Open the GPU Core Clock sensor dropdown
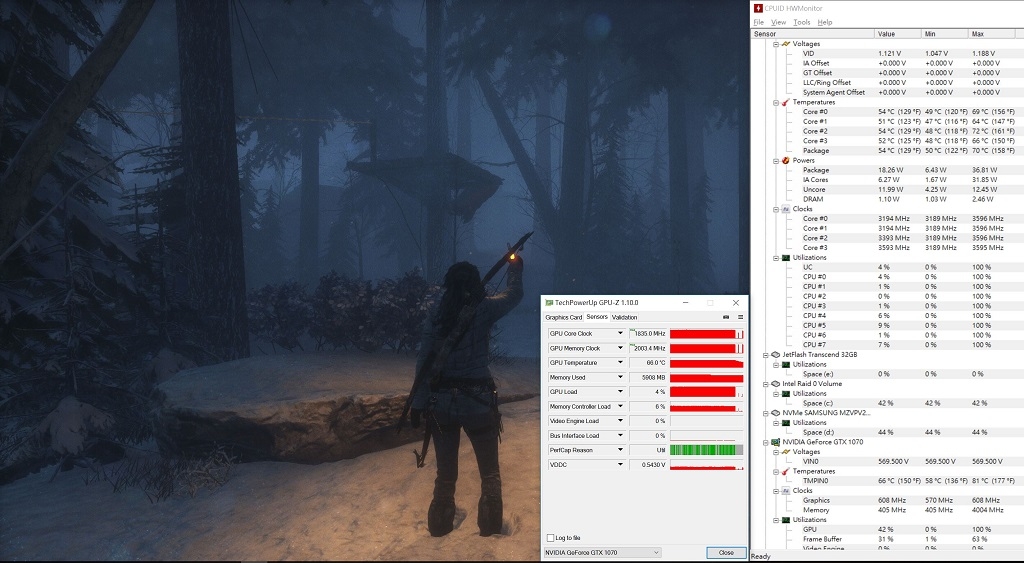Screen dimensions: 1024x563 pos(620,333)
